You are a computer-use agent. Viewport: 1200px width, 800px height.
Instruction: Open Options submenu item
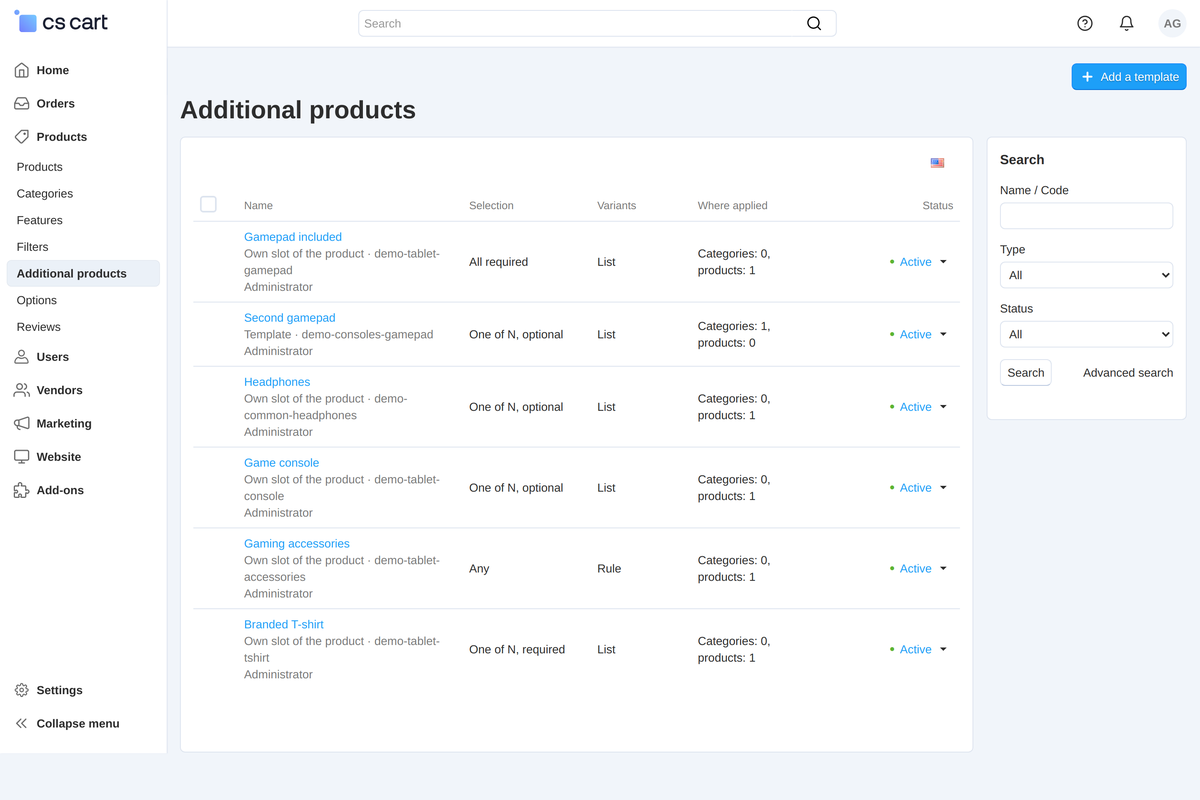click(37, 300)
